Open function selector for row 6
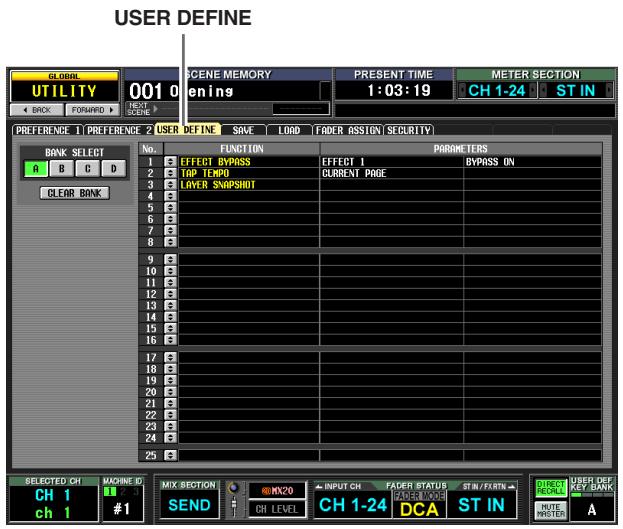This screenshot has height=529, width=623. click(170, 219)
